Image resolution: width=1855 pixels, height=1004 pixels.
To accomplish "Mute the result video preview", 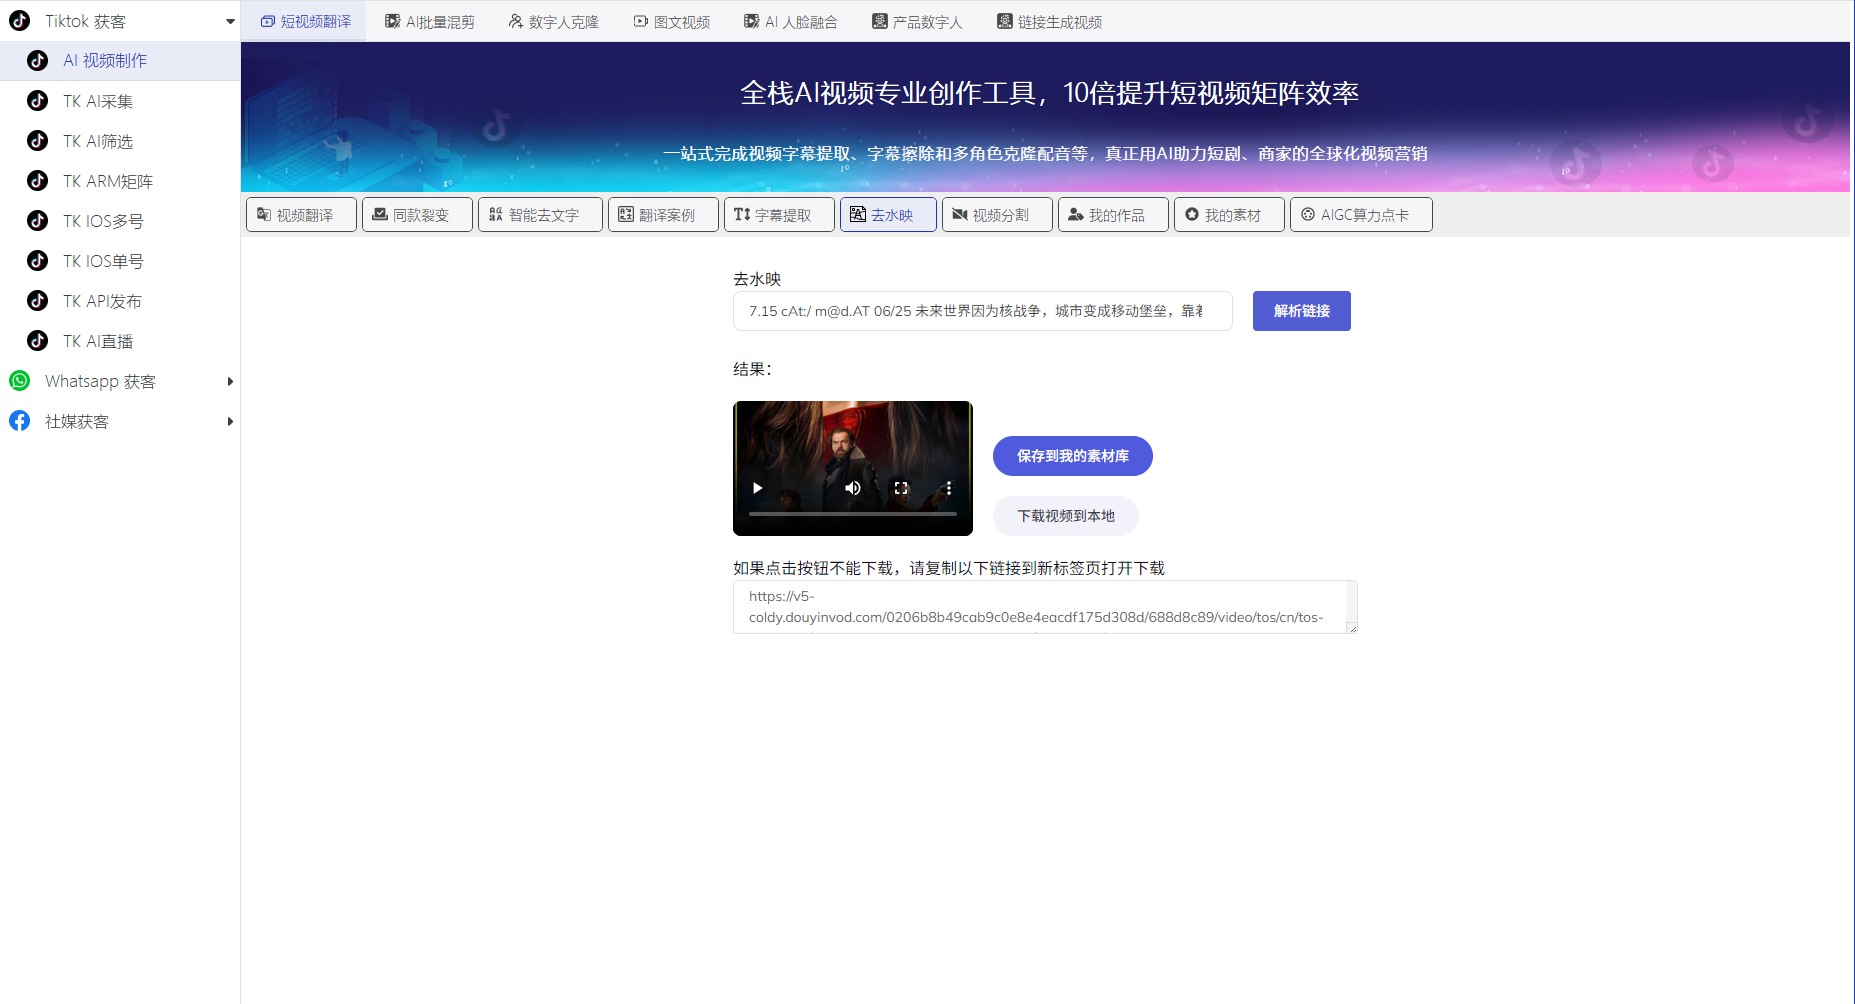I will pos(852,488).
